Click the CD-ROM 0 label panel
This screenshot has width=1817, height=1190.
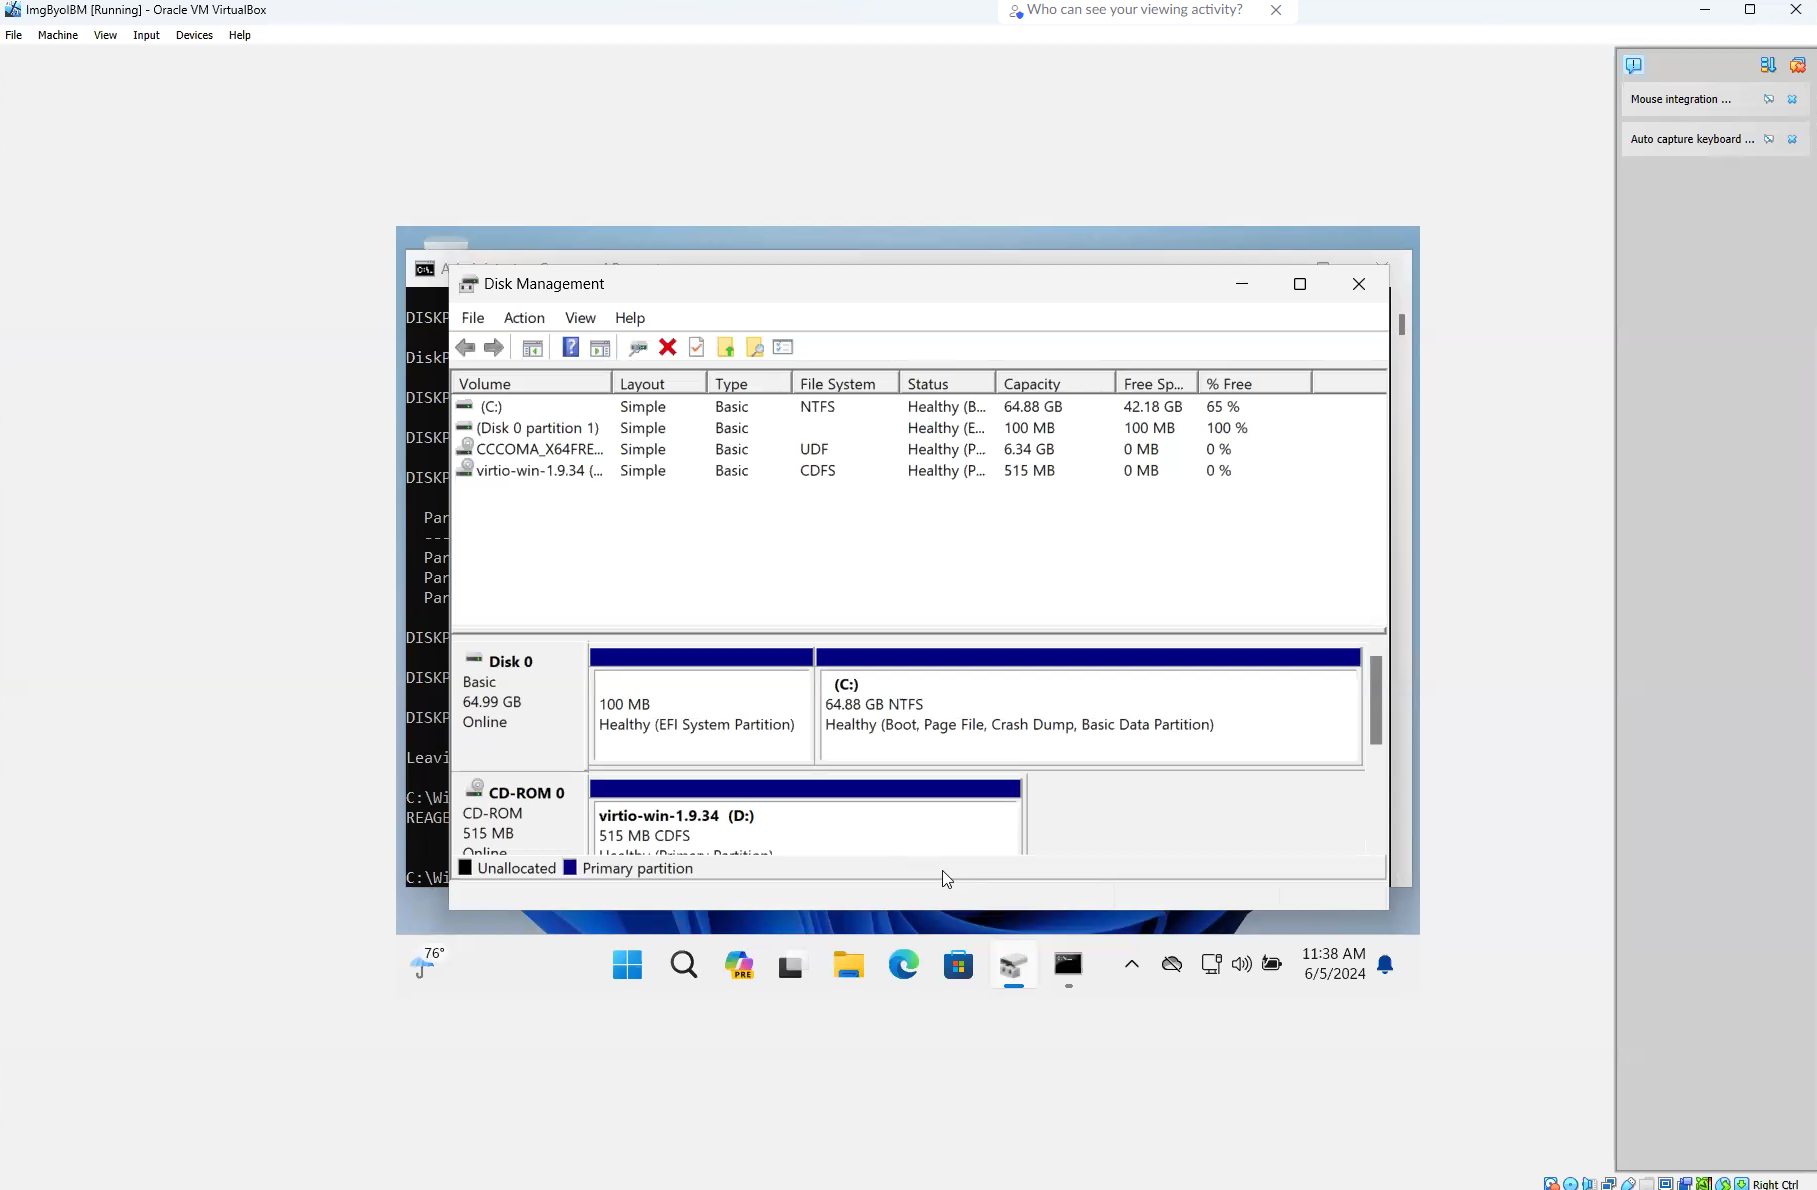point(518,815)
